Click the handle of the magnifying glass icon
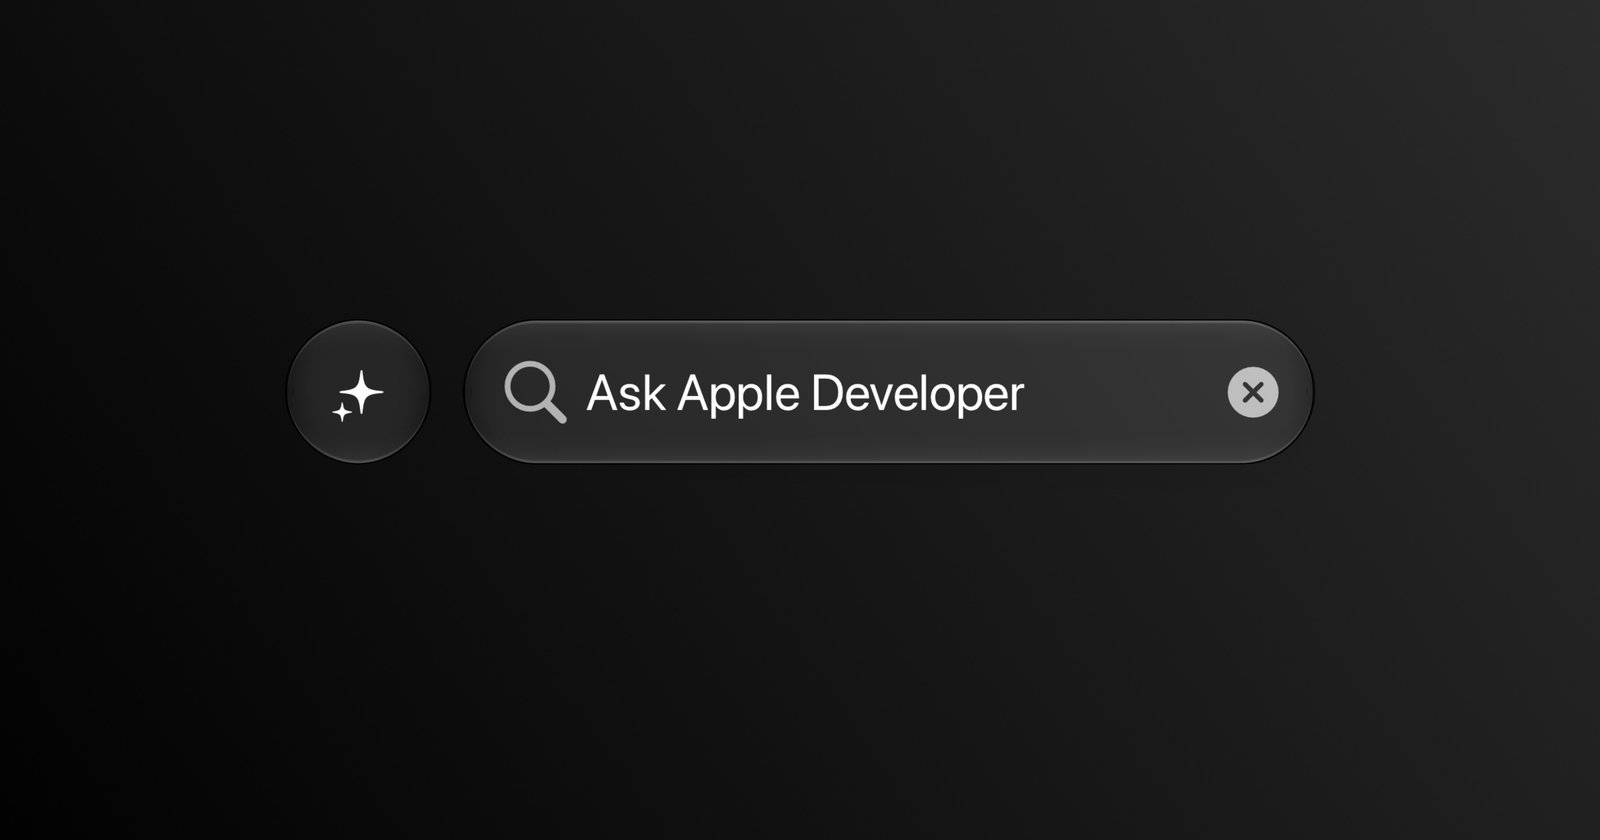 click(x=554, y=412)
